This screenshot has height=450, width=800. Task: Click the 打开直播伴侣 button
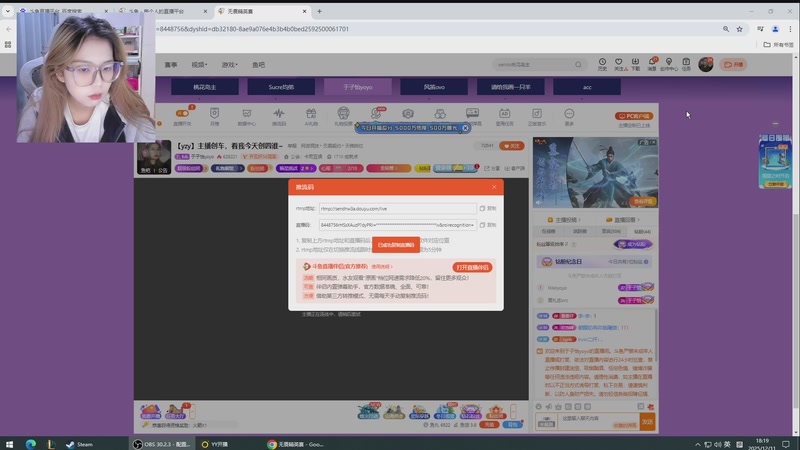click(x=472, y=267)
